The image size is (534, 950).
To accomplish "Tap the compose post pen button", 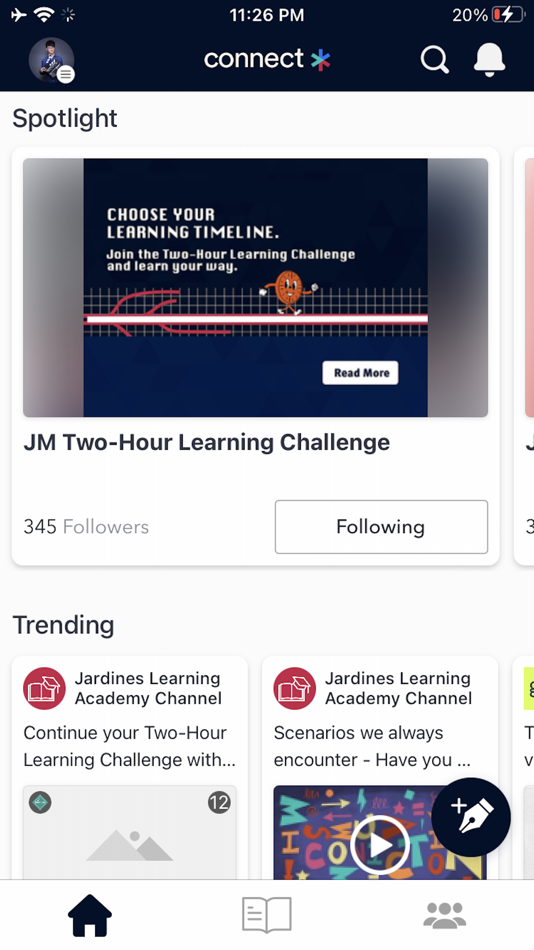I will coord(471,817).
